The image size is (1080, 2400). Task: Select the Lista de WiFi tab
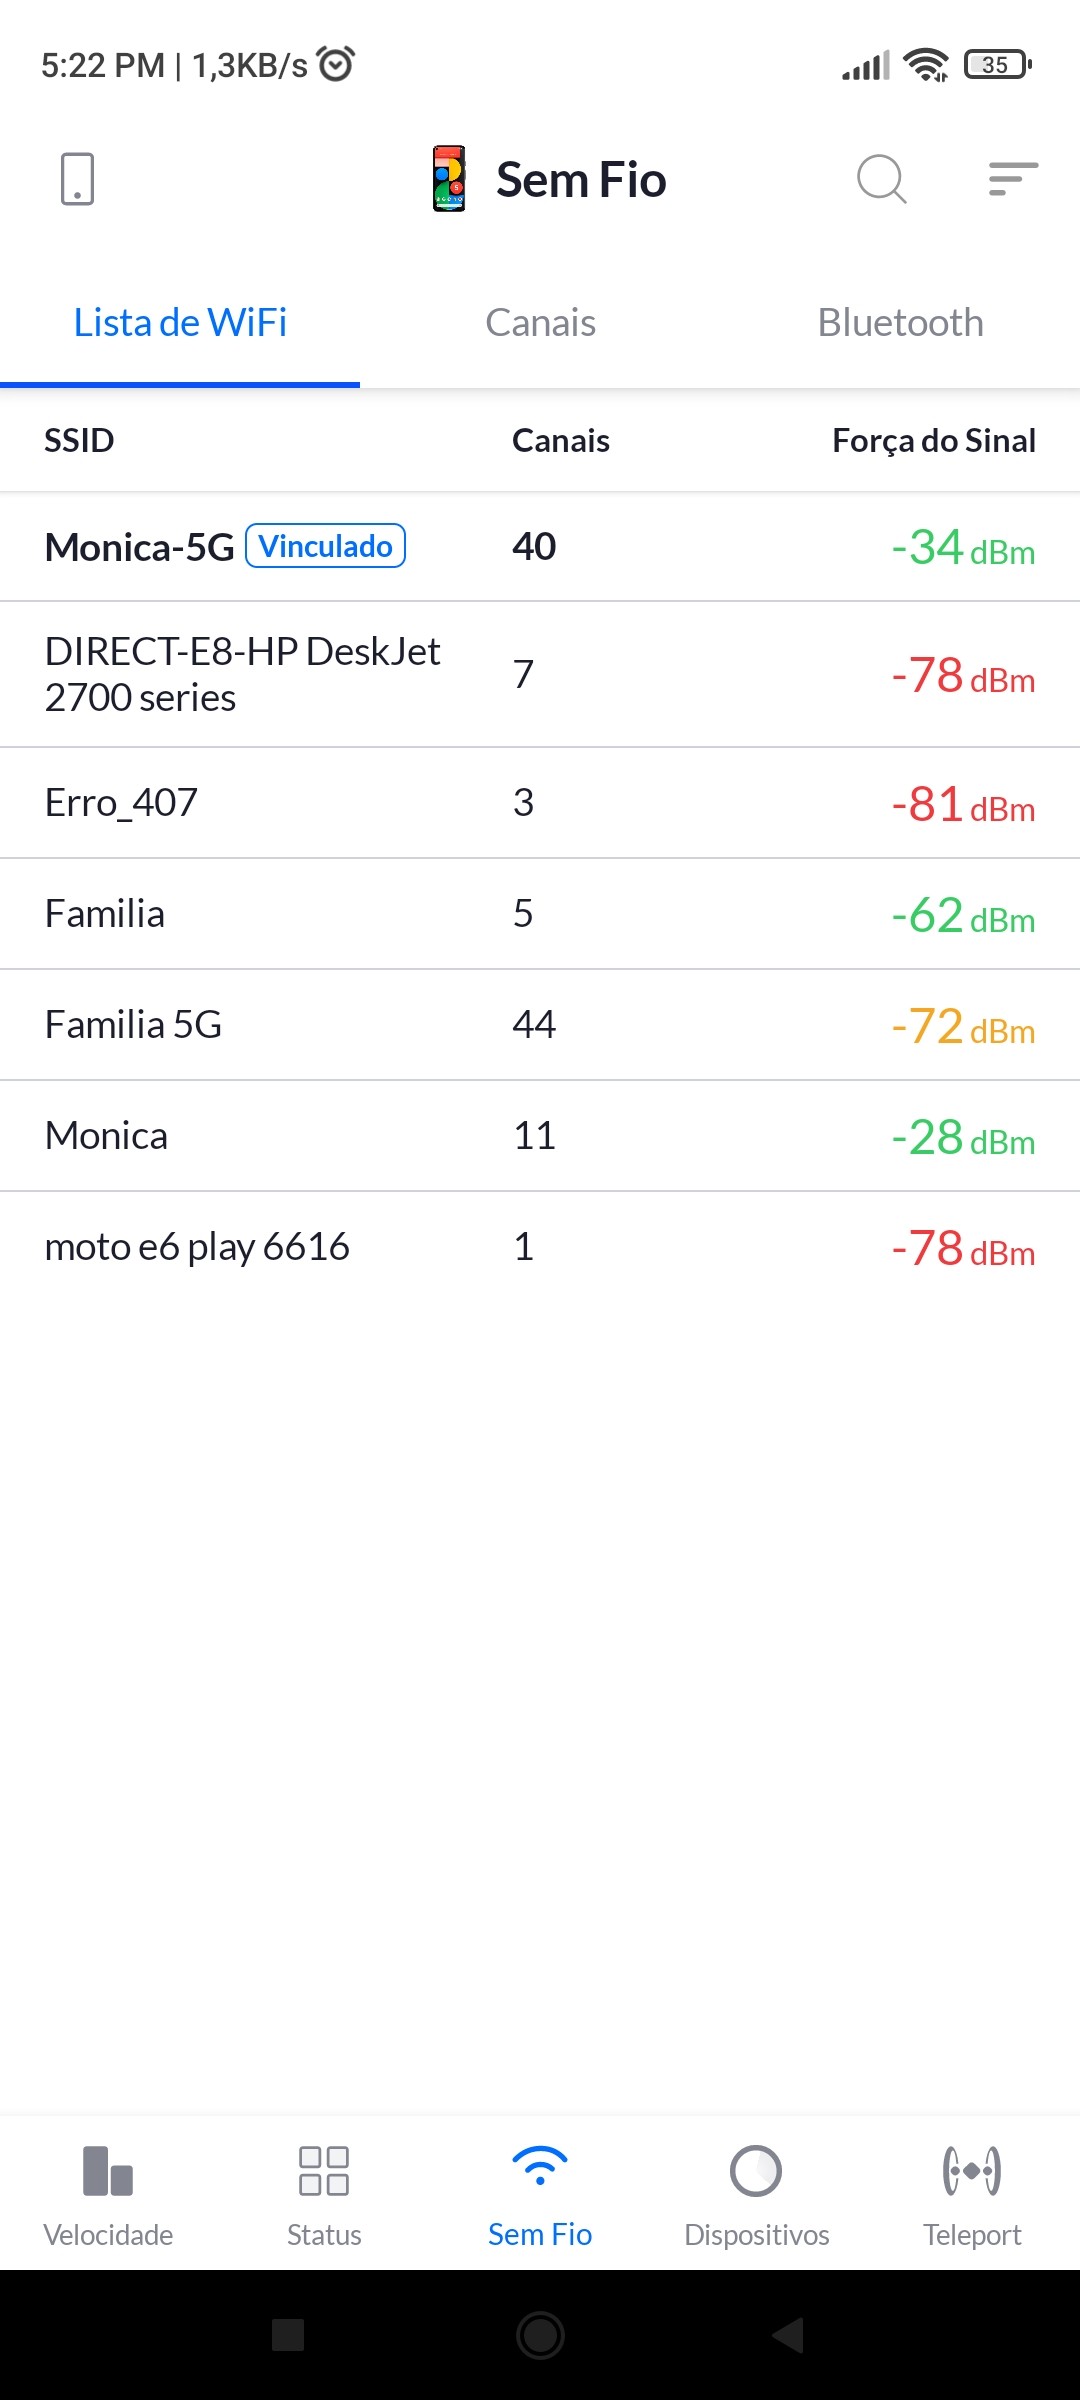click(x=180, y=323)
